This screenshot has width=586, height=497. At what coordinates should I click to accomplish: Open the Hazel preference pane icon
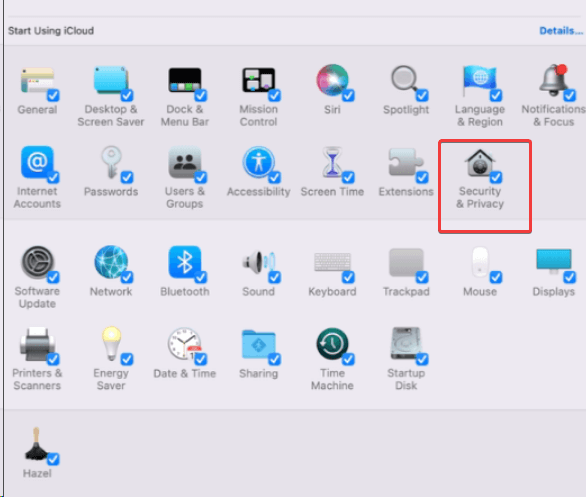[x=36, y=444]
